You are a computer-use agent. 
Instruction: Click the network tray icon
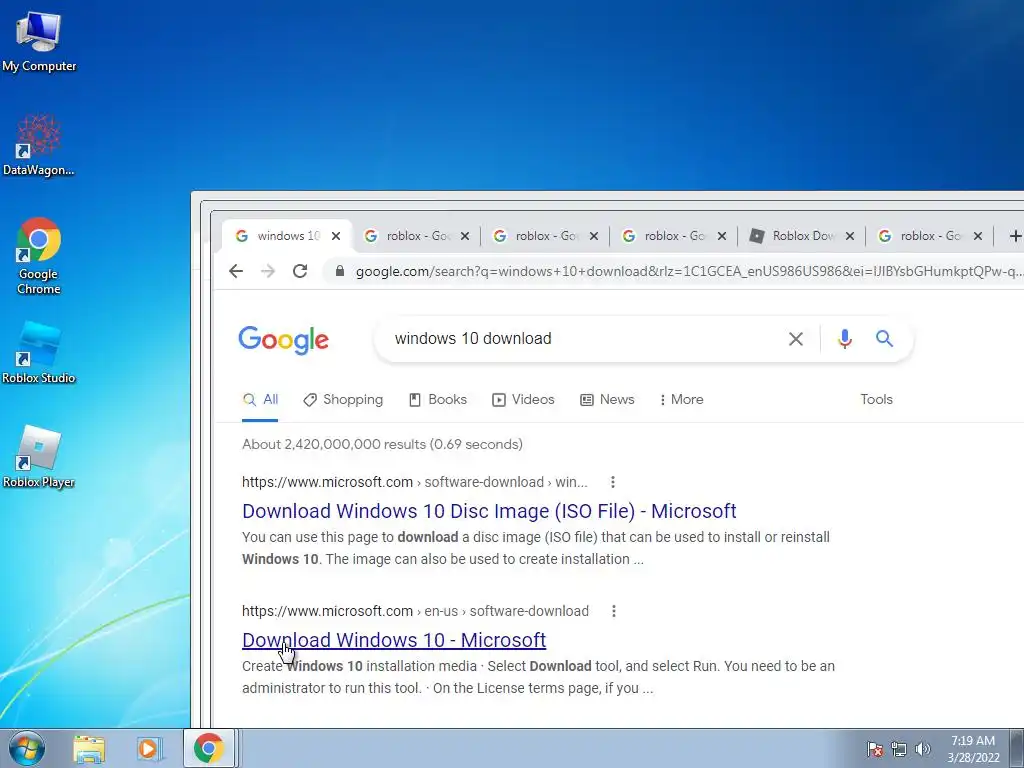point(899,749)
